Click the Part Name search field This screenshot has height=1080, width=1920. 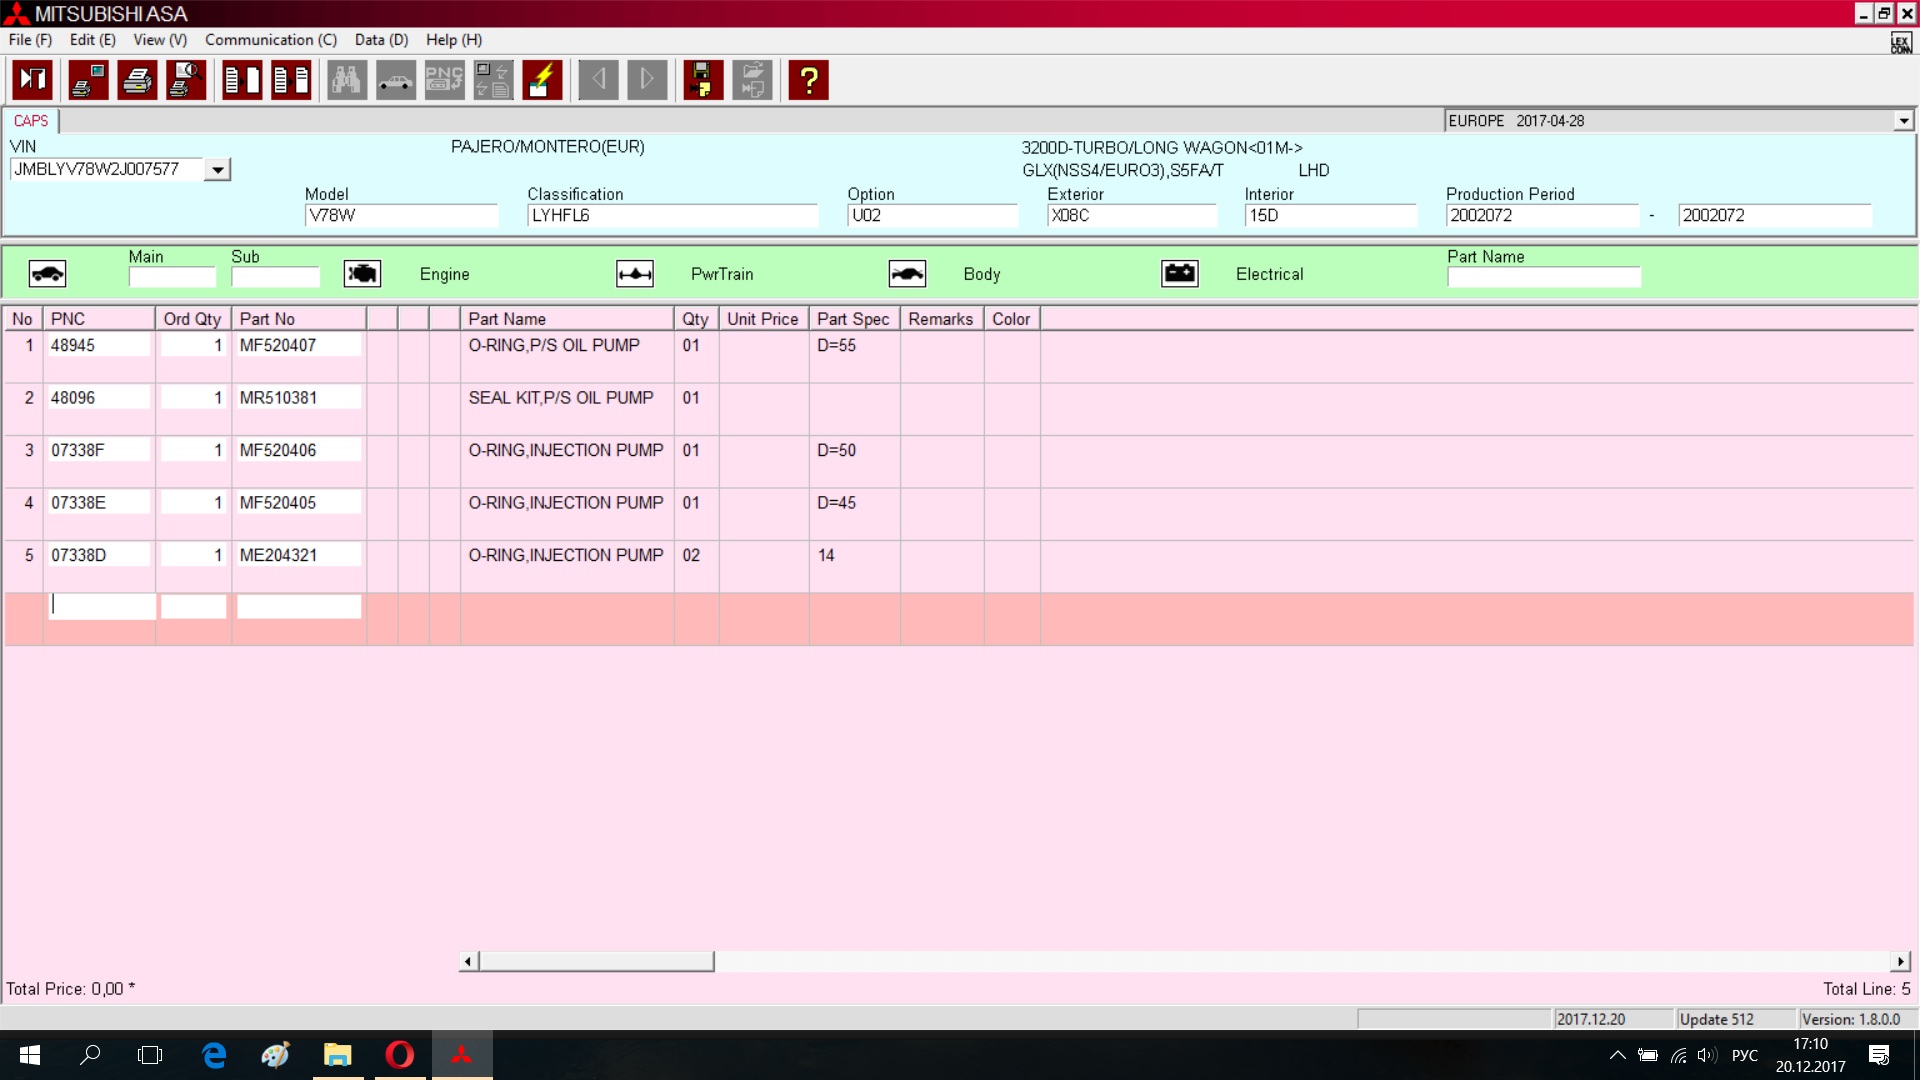point(1543,277)
